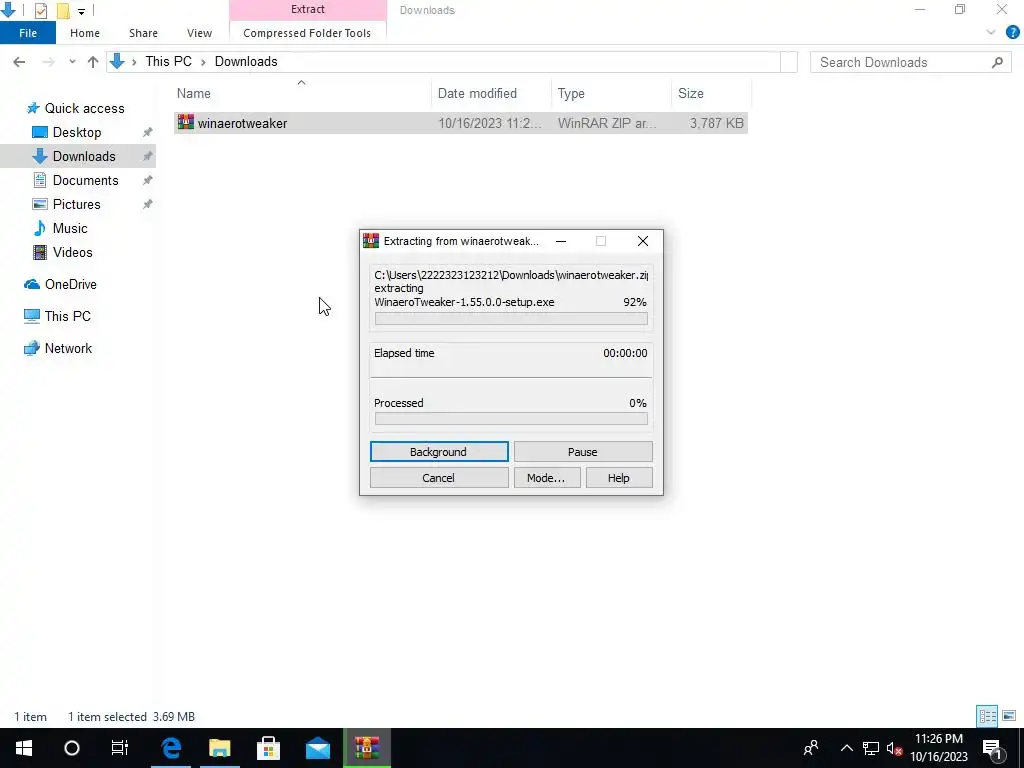Expand the breadcrumb chevron after This PC
This screenshot has width=1024, height=768.
[203, 62]
